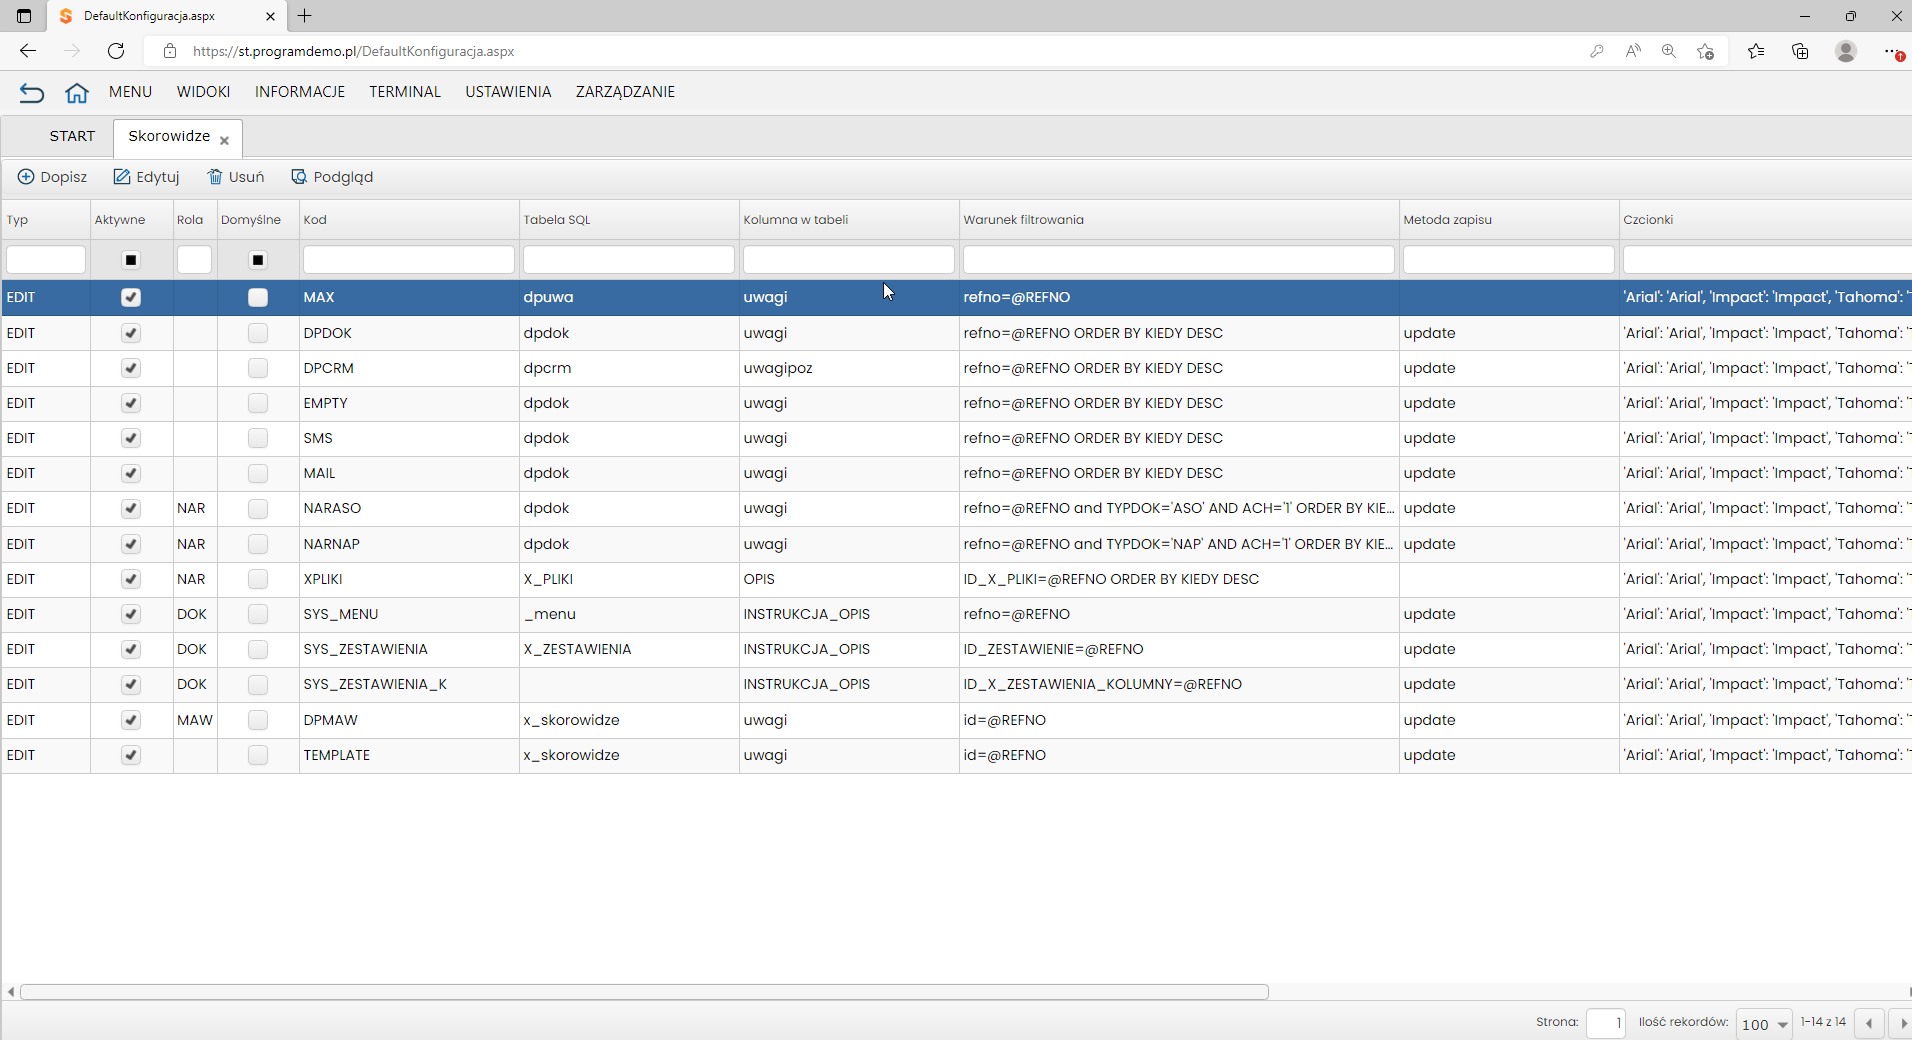Click the Tabela SQL filter field
The image size is (1912, 1040).
coord(629,260)
